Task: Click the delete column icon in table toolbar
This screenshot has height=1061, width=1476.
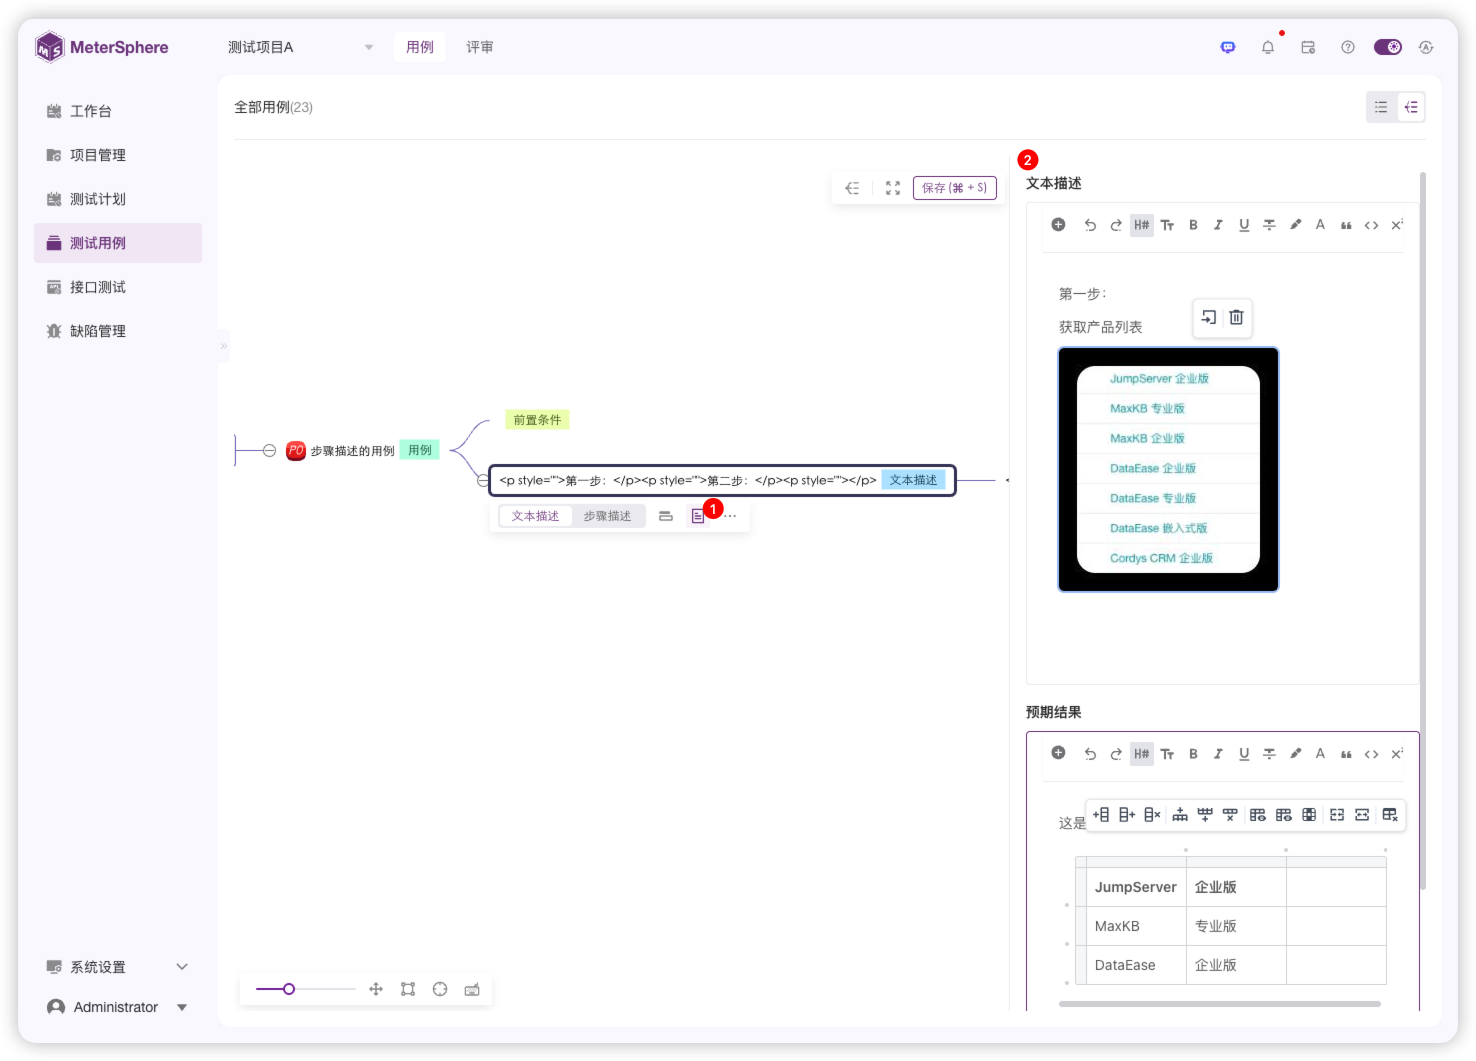Action: tap(1151, 814)
